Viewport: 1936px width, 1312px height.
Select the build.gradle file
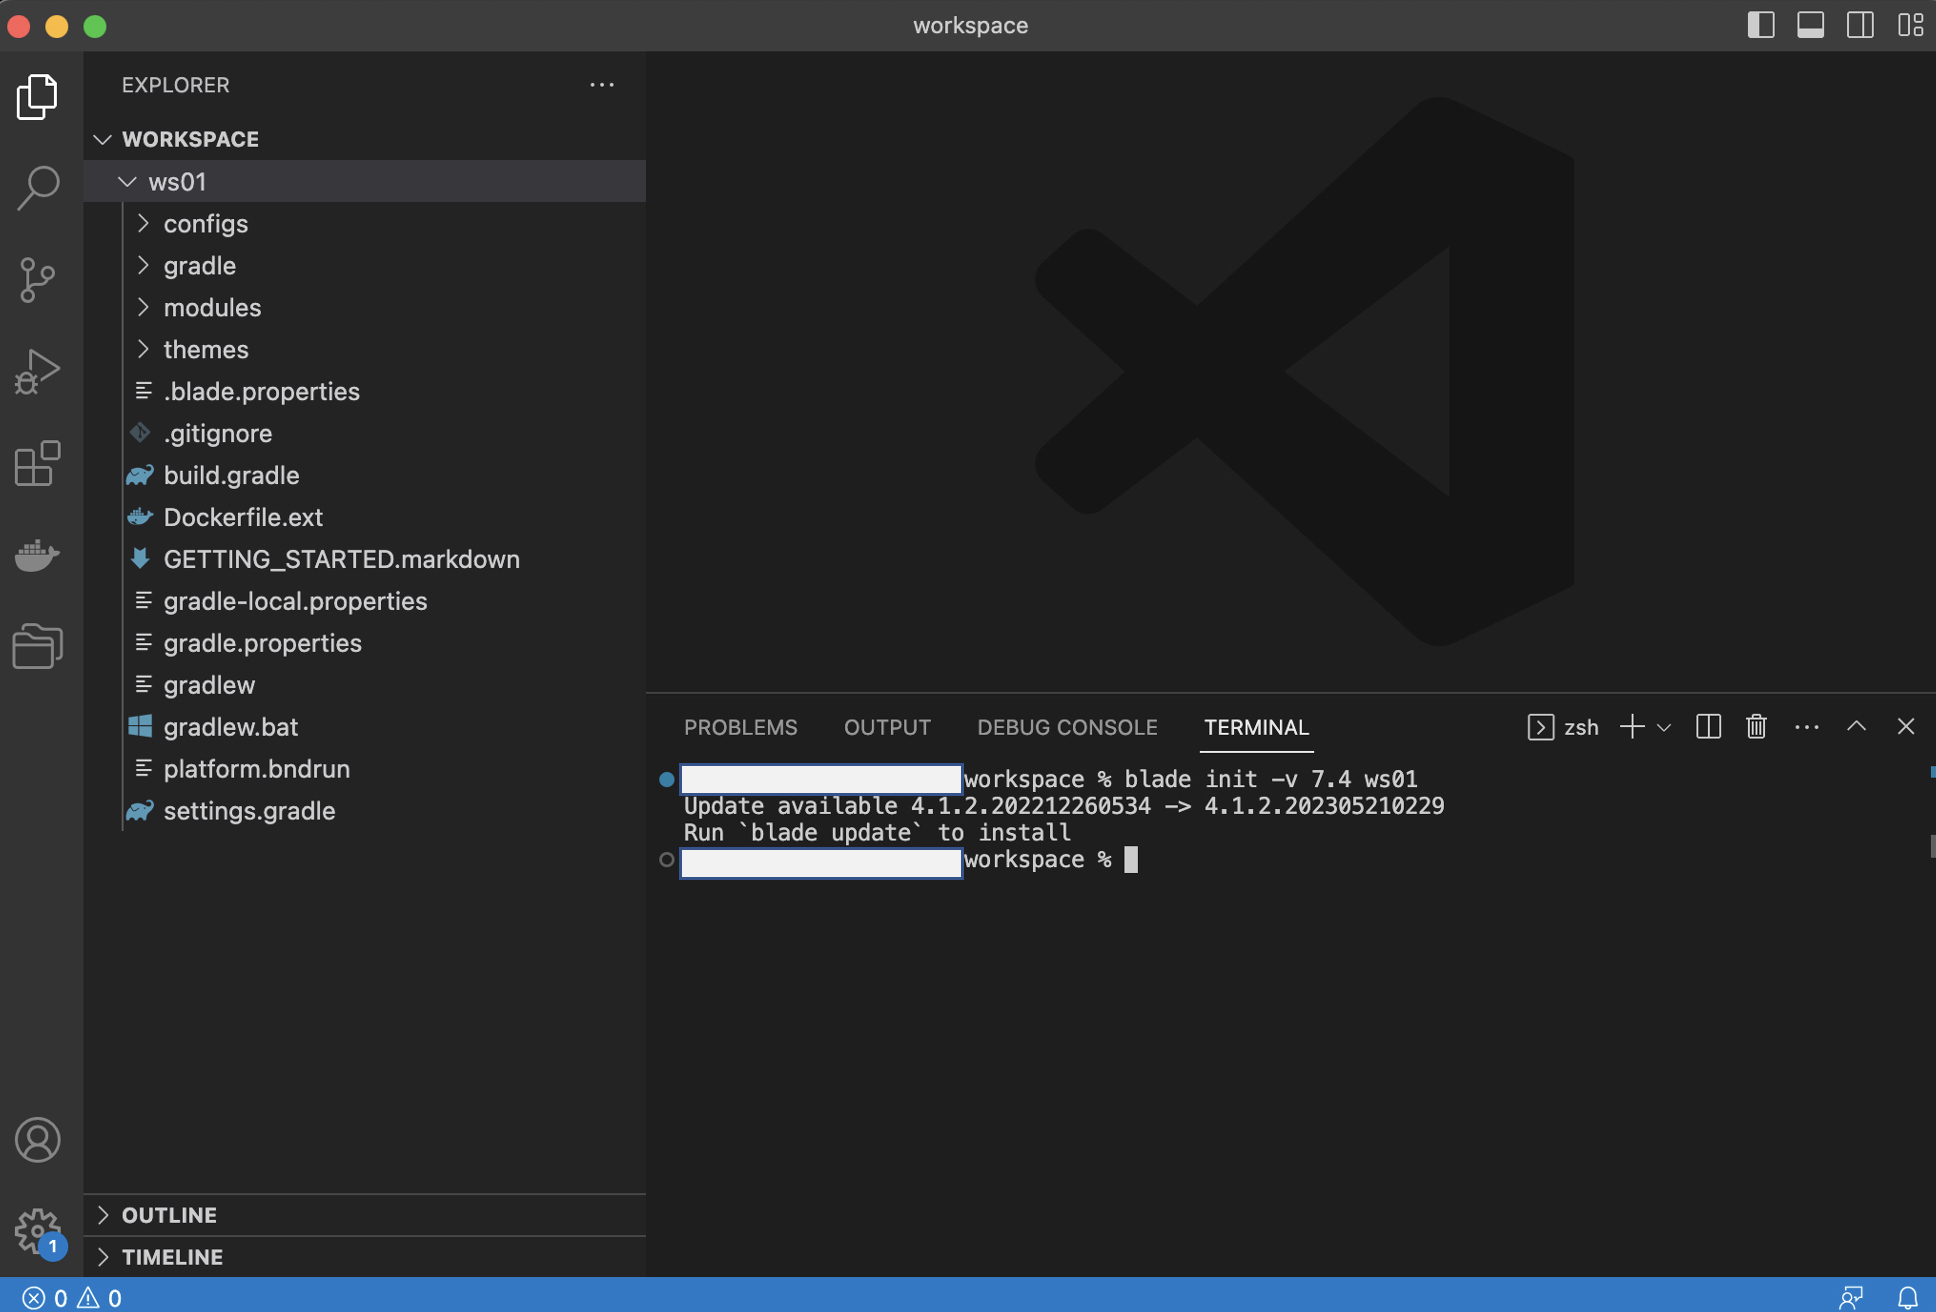point(231,475)
